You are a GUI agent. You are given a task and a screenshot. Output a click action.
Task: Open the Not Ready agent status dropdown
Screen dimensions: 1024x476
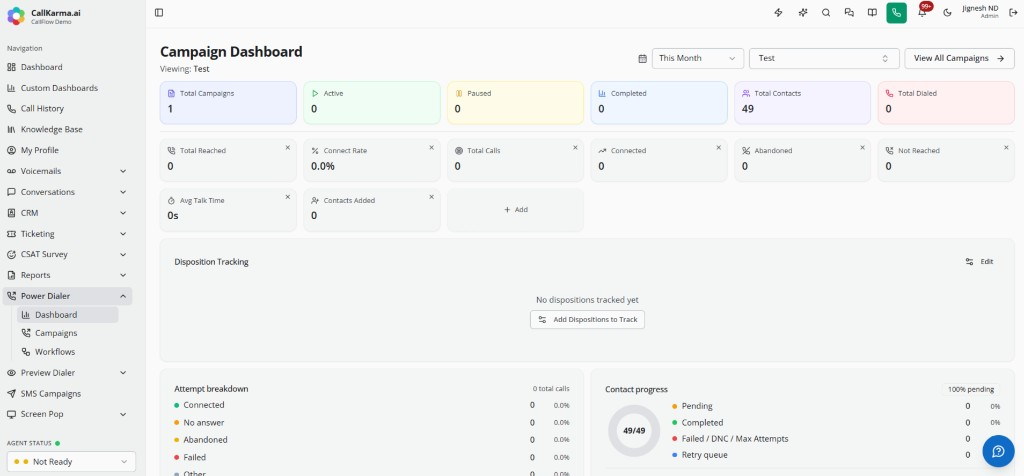(71, 462)
